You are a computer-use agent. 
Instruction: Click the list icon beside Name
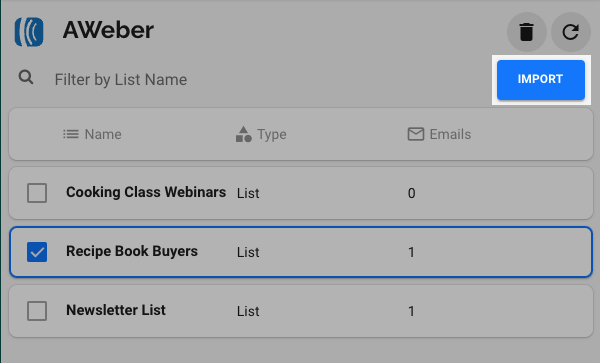tap(71, 134)
